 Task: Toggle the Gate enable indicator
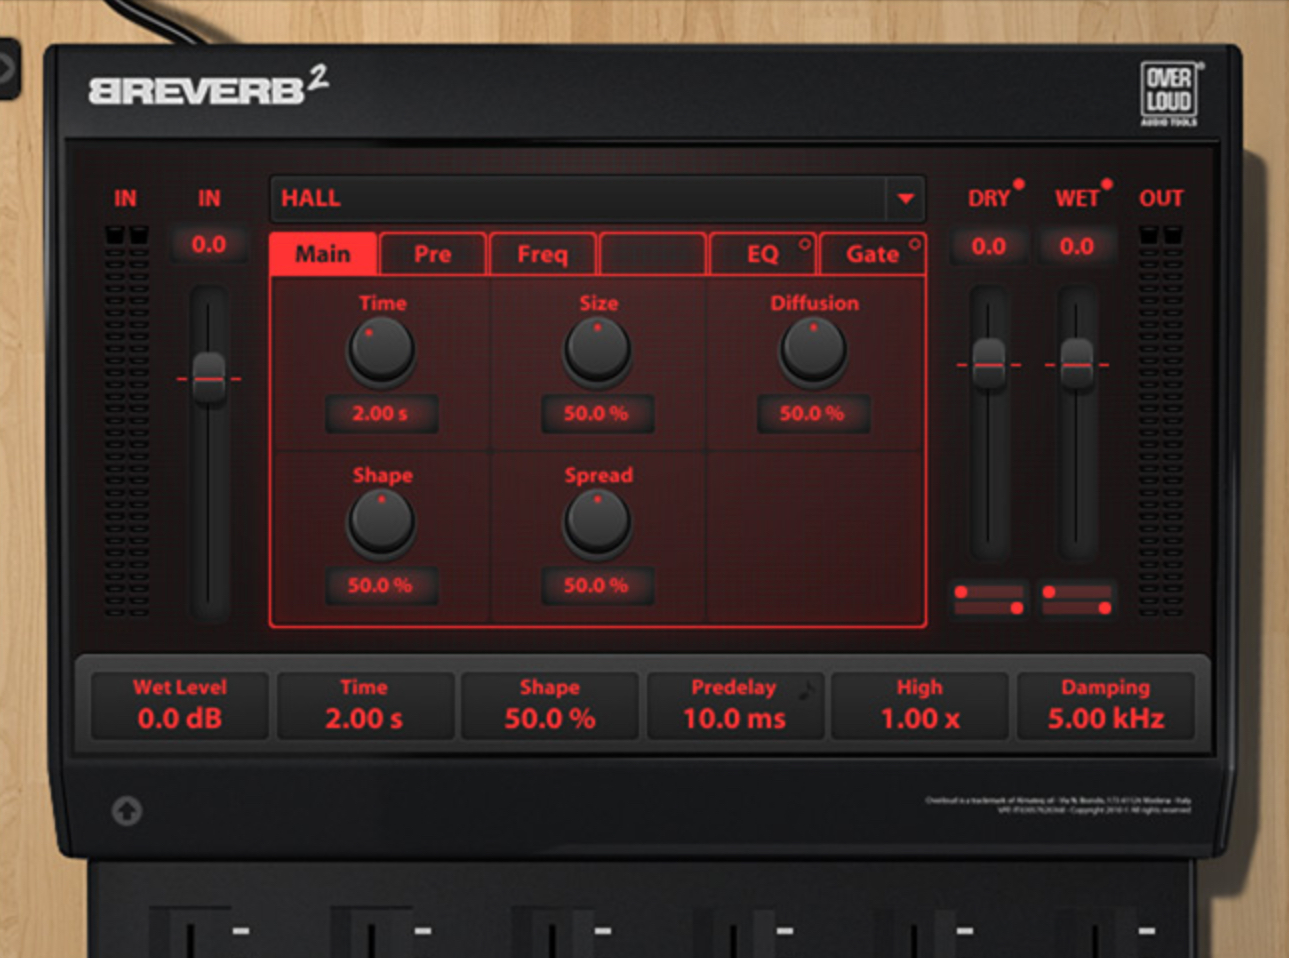[914, 244]
